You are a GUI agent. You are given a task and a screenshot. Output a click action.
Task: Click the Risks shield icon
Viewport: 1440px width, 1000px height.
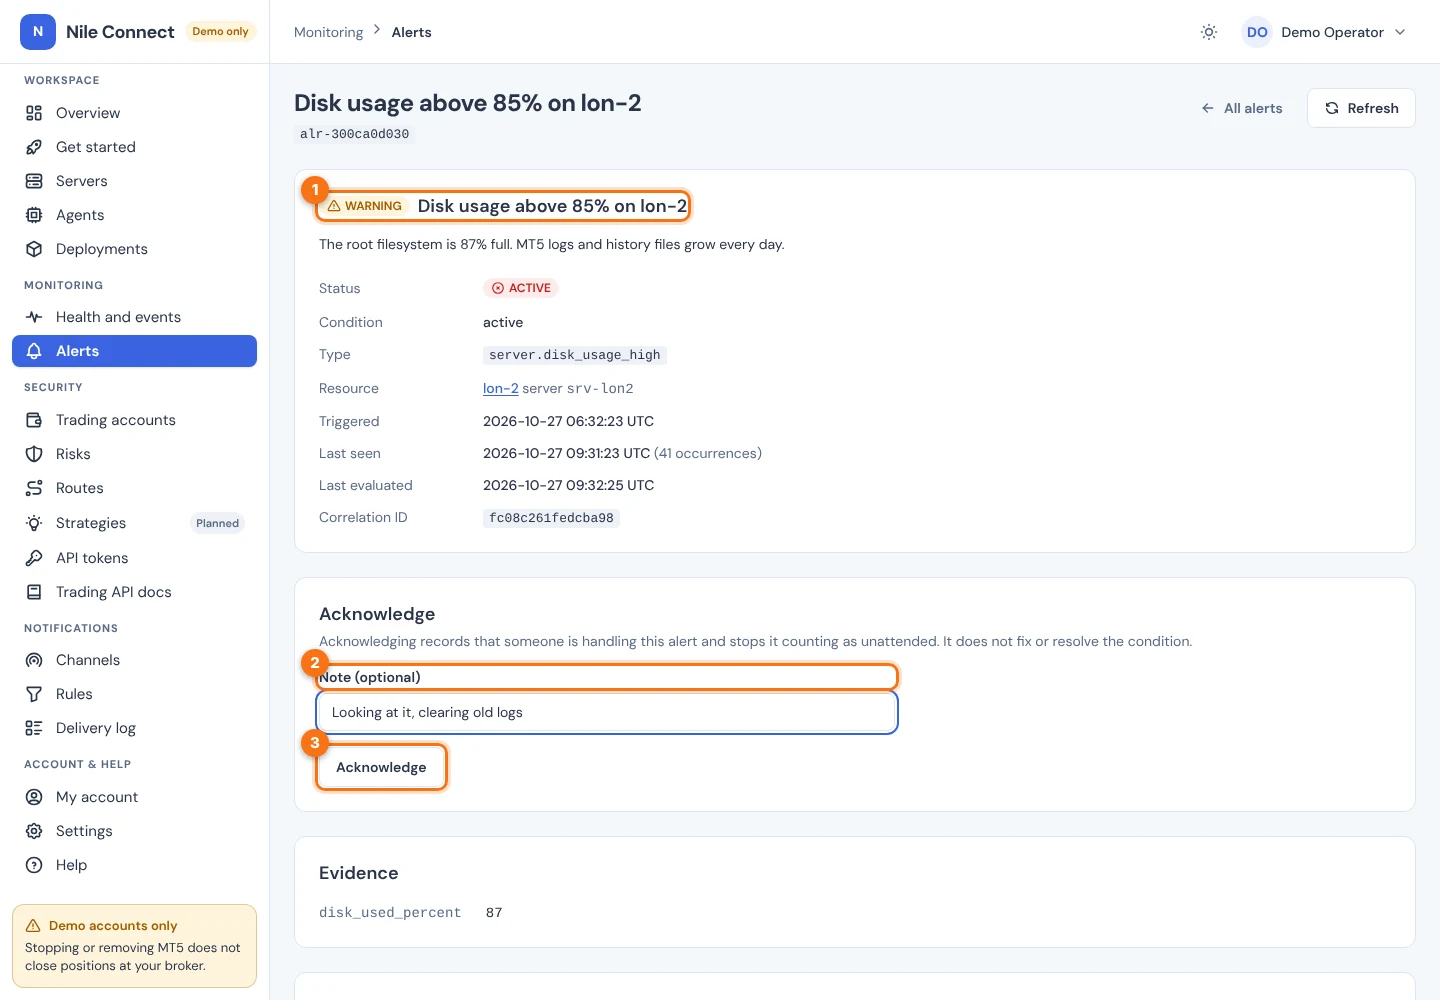coord(34,454)
